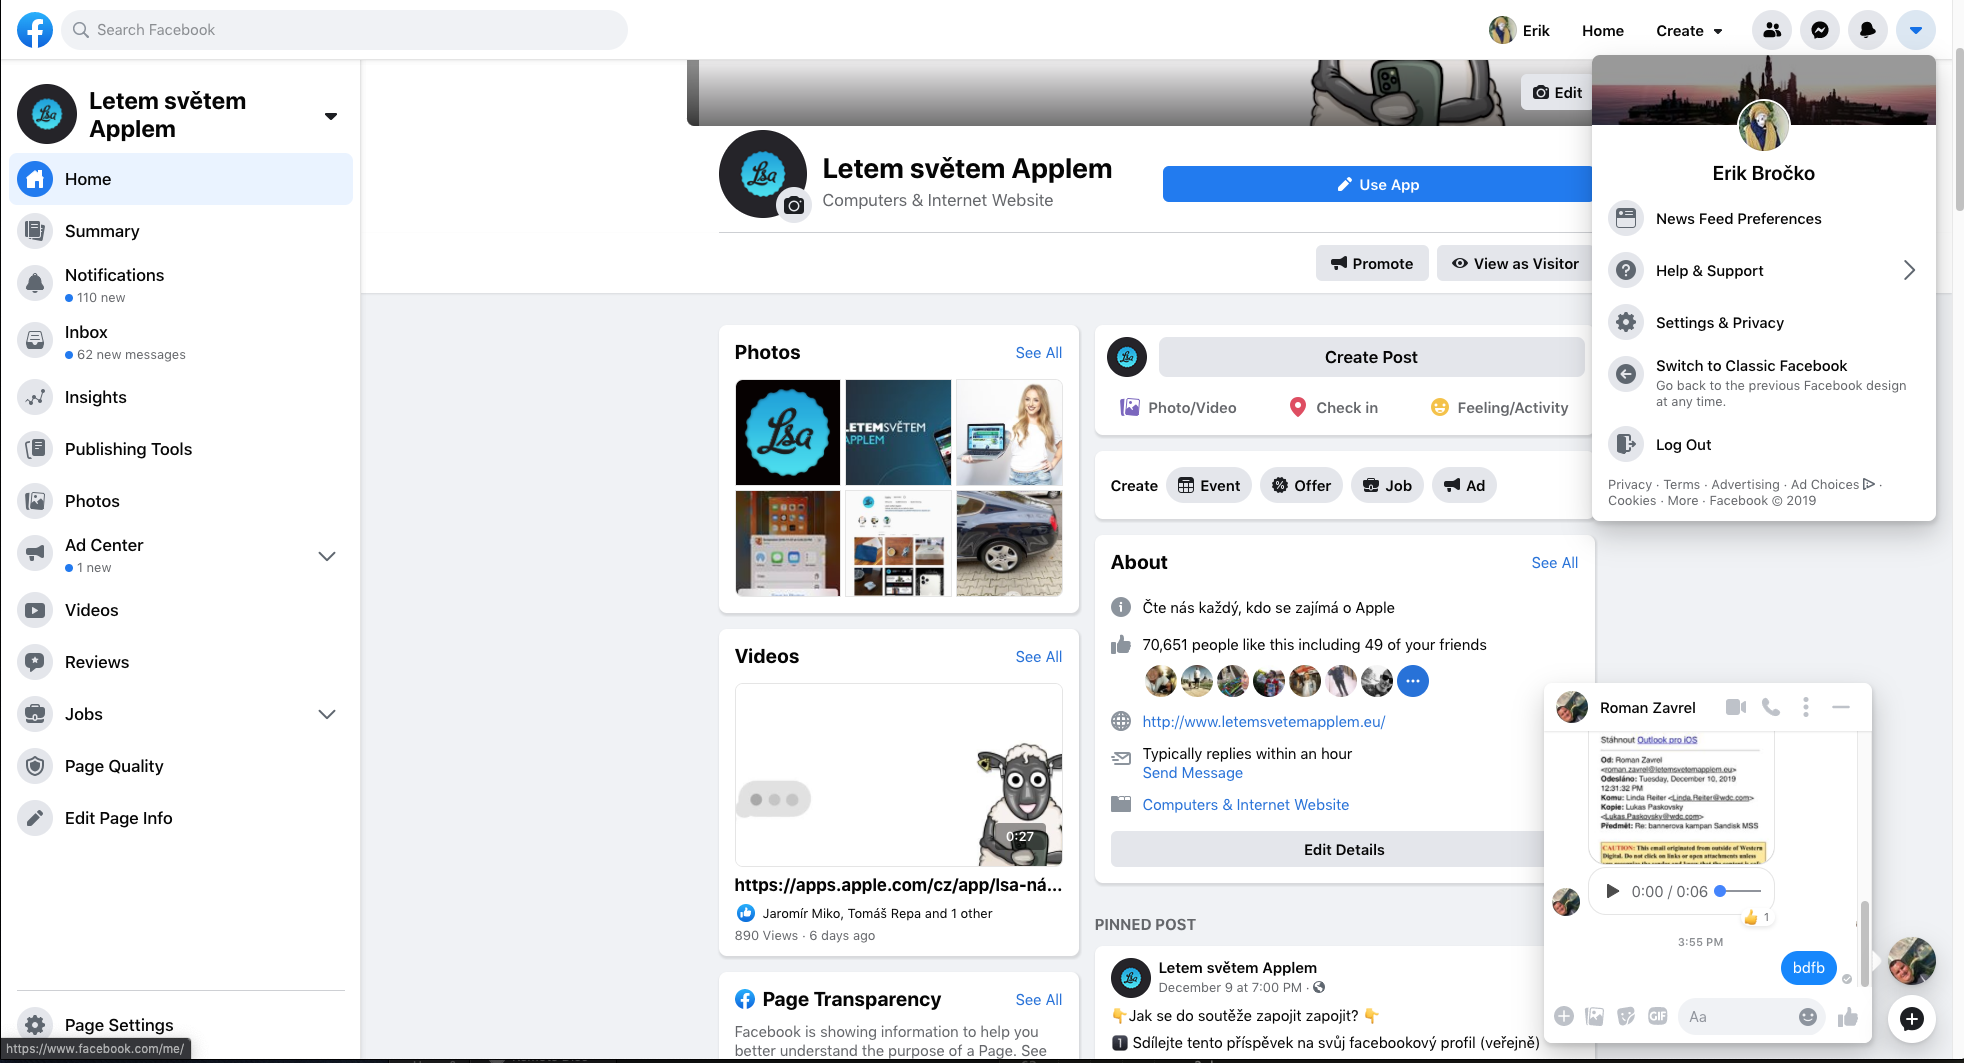Select Check in post option
Screen dimensions: 1964x1063
tap(1333, 407)
